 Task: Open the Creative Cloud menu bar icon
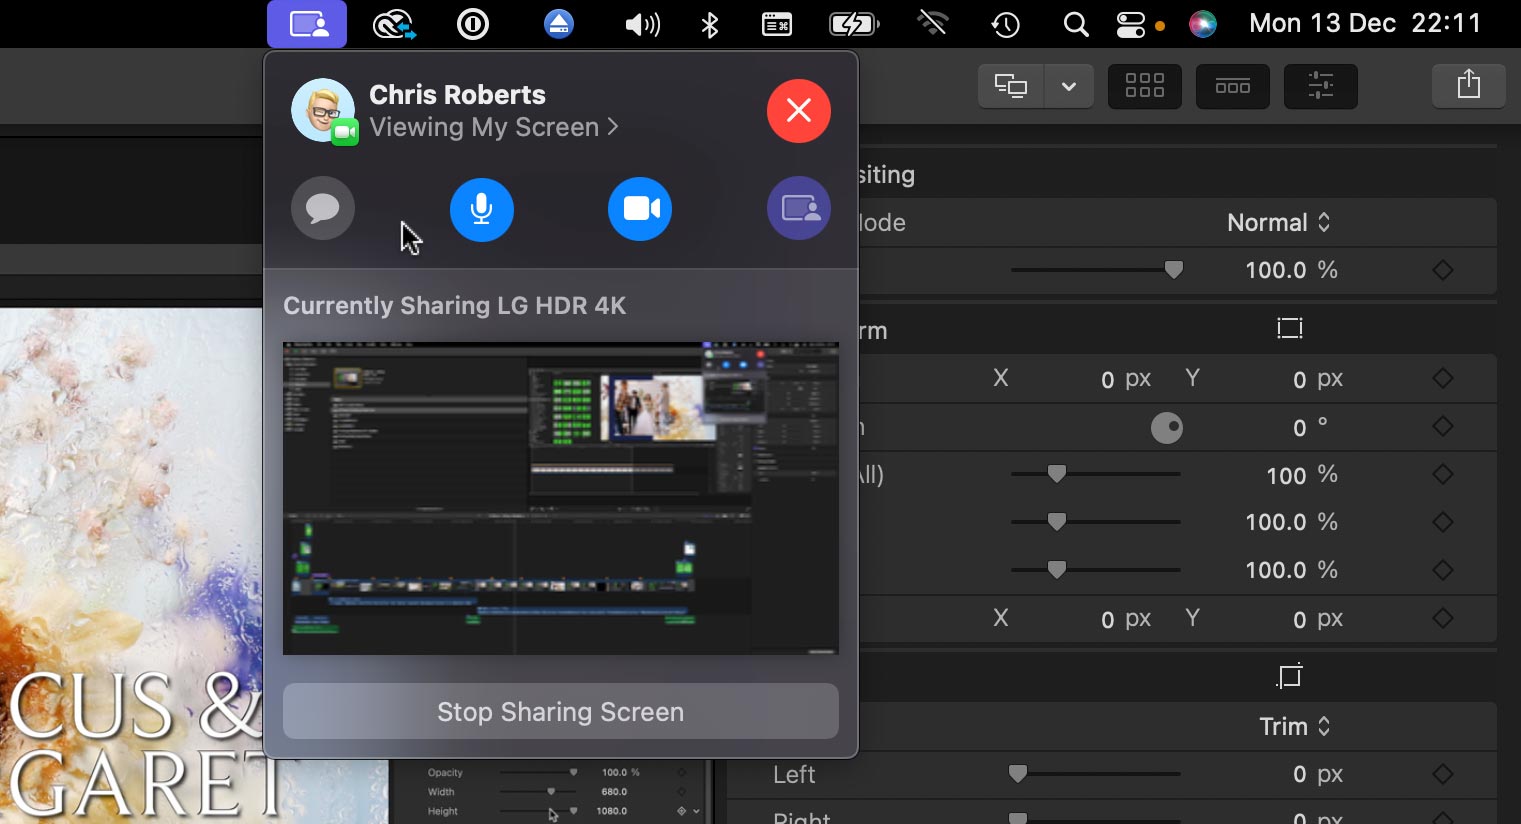click(394, 24)
